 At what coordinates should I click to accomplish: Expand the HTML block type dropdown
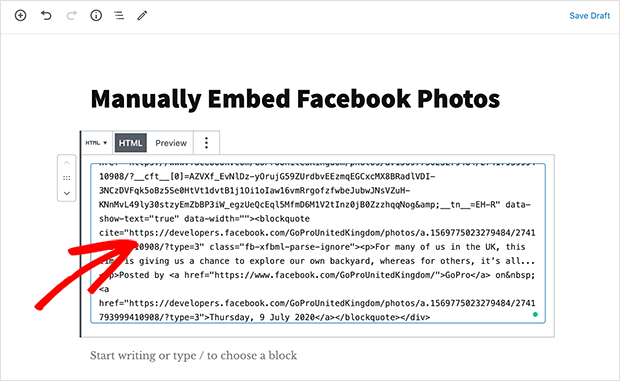pos(96,143)
